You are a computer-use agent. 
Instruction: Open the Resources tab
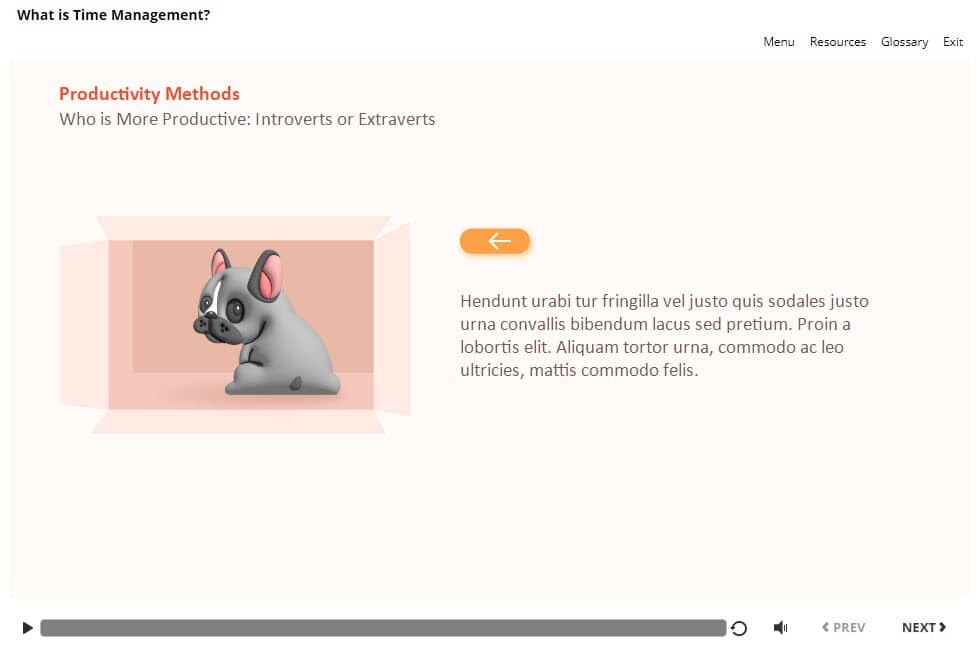point(838,42)
